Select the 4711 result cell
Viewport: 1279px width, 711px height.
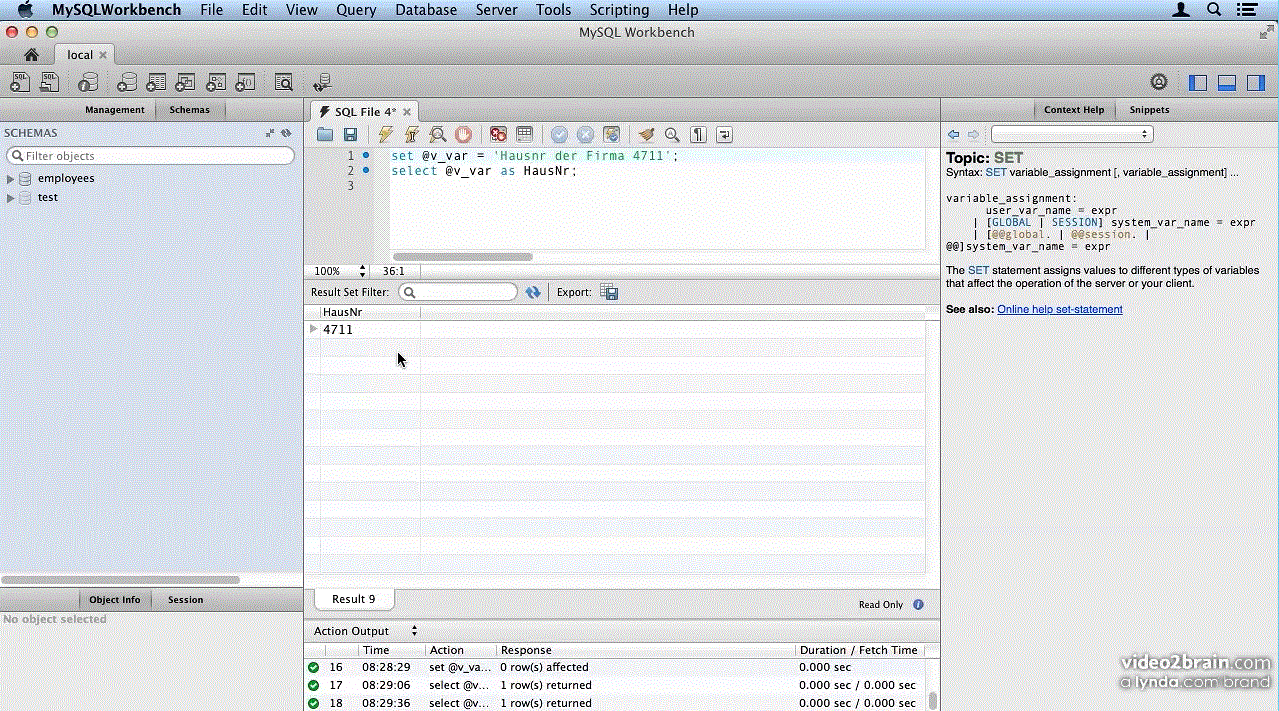tap(370, 330)
